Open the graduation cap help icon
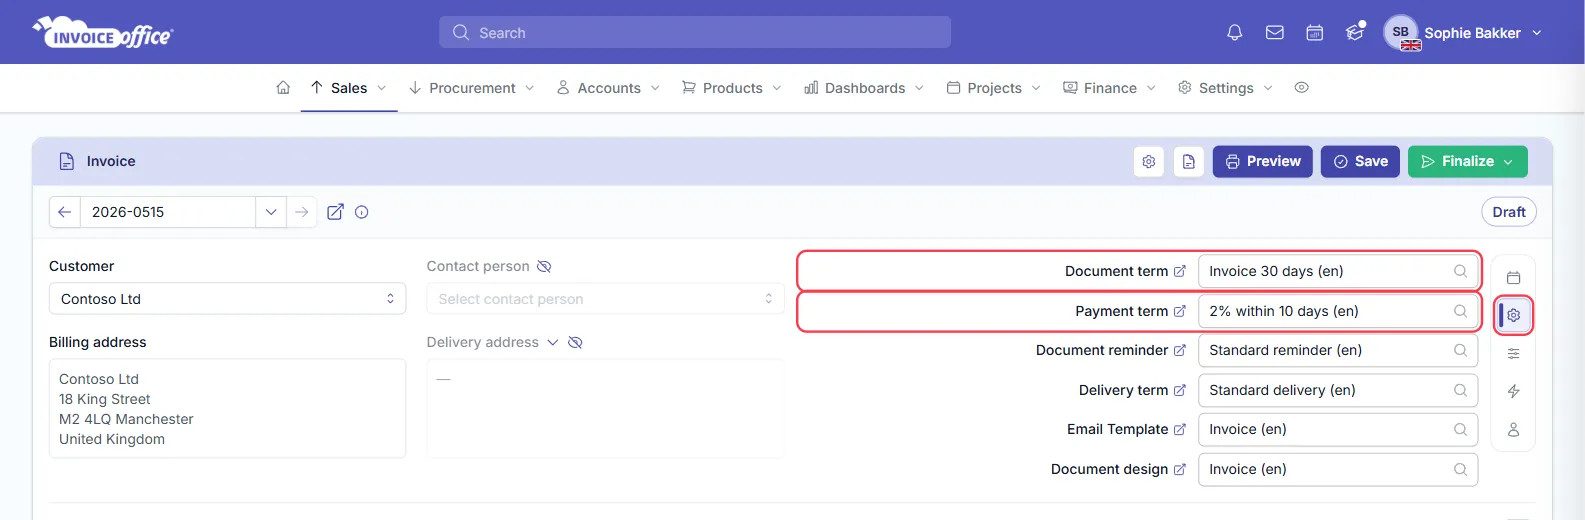Viewport: 1585px width, 520px height. 1355,32
